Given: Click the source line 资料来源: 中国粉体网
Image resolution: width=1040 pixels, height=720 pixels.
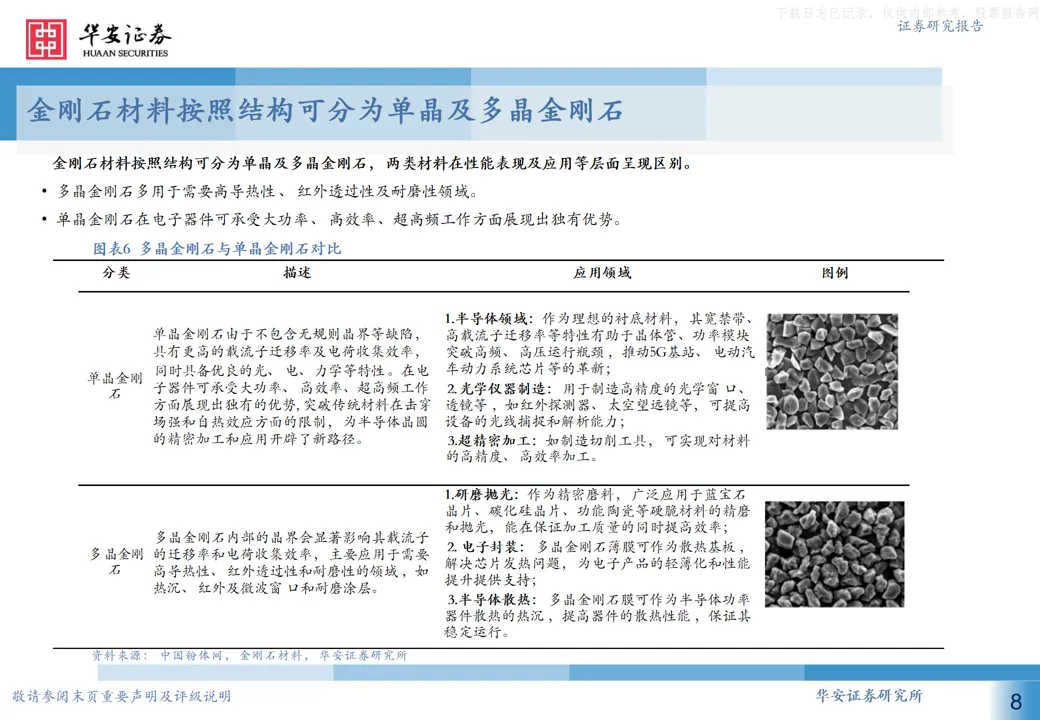Looking at the screenshot, I should pyautogui.click(x=249, y=656).
